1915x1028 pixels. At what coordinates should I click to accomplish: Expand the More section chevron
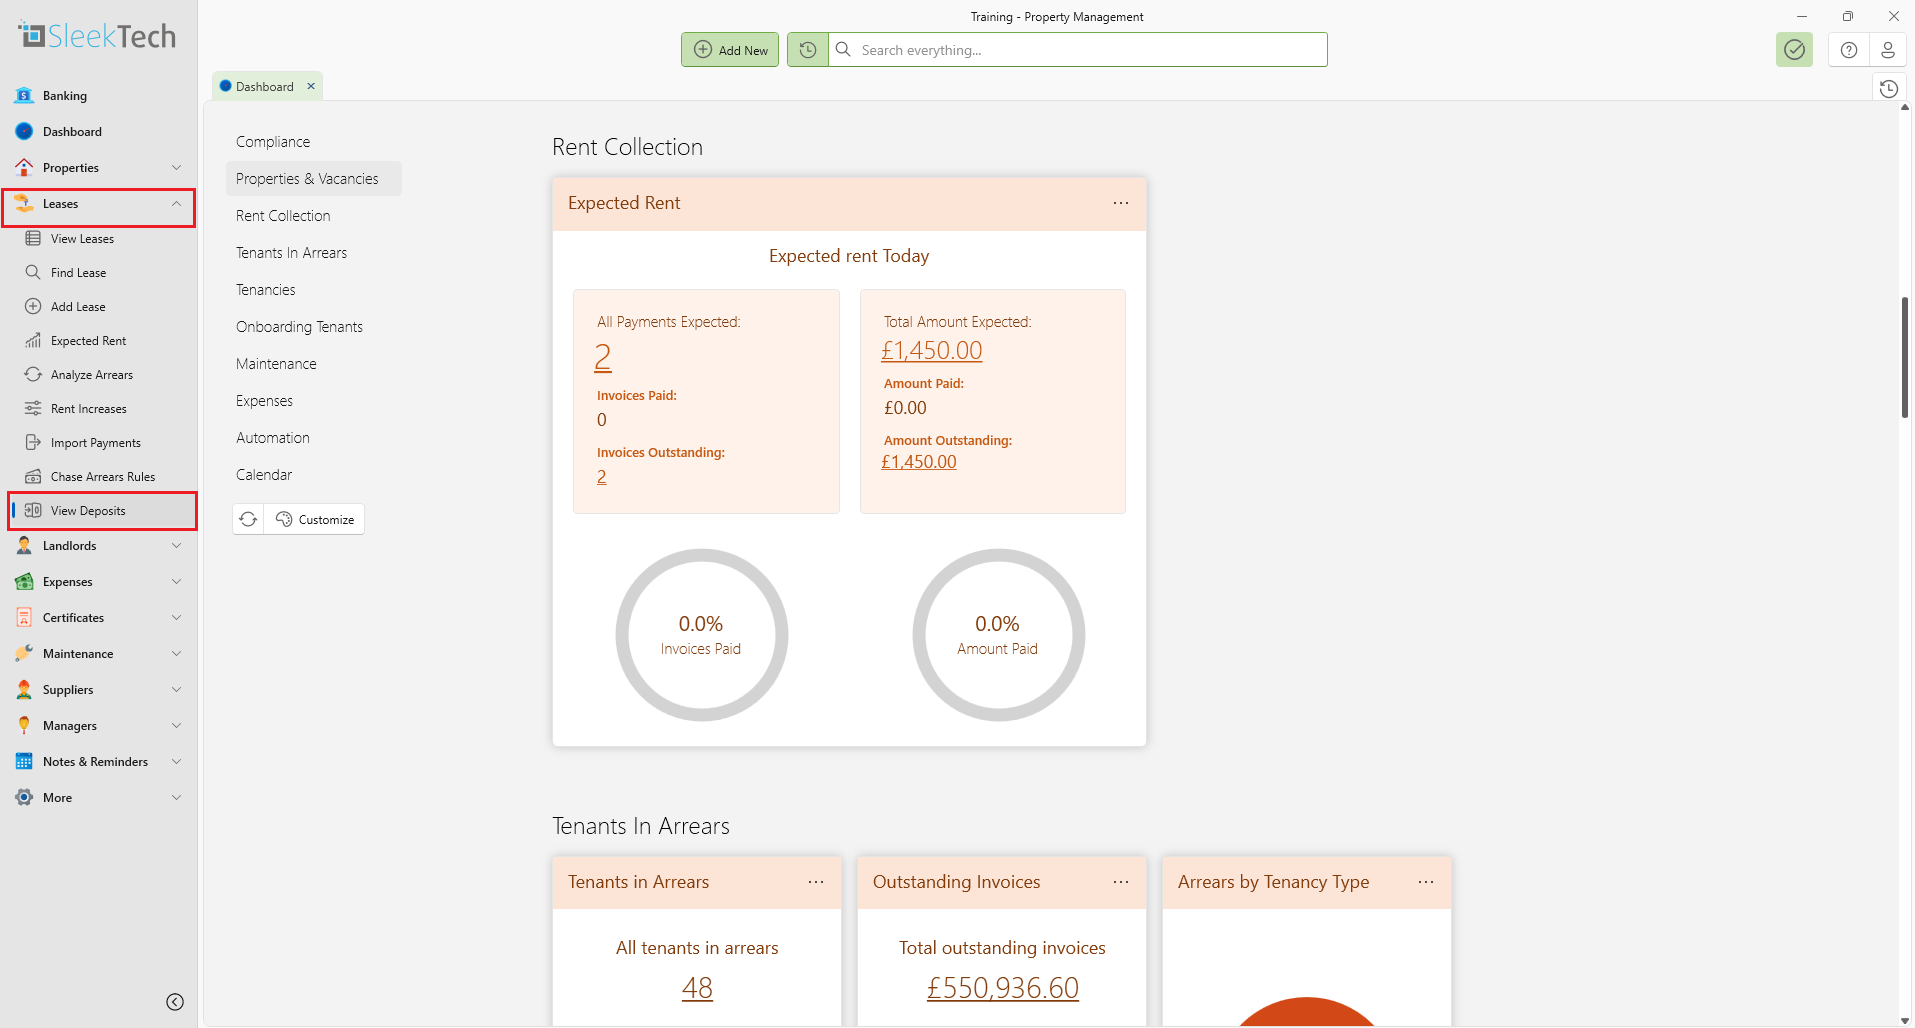pos(176,798)
